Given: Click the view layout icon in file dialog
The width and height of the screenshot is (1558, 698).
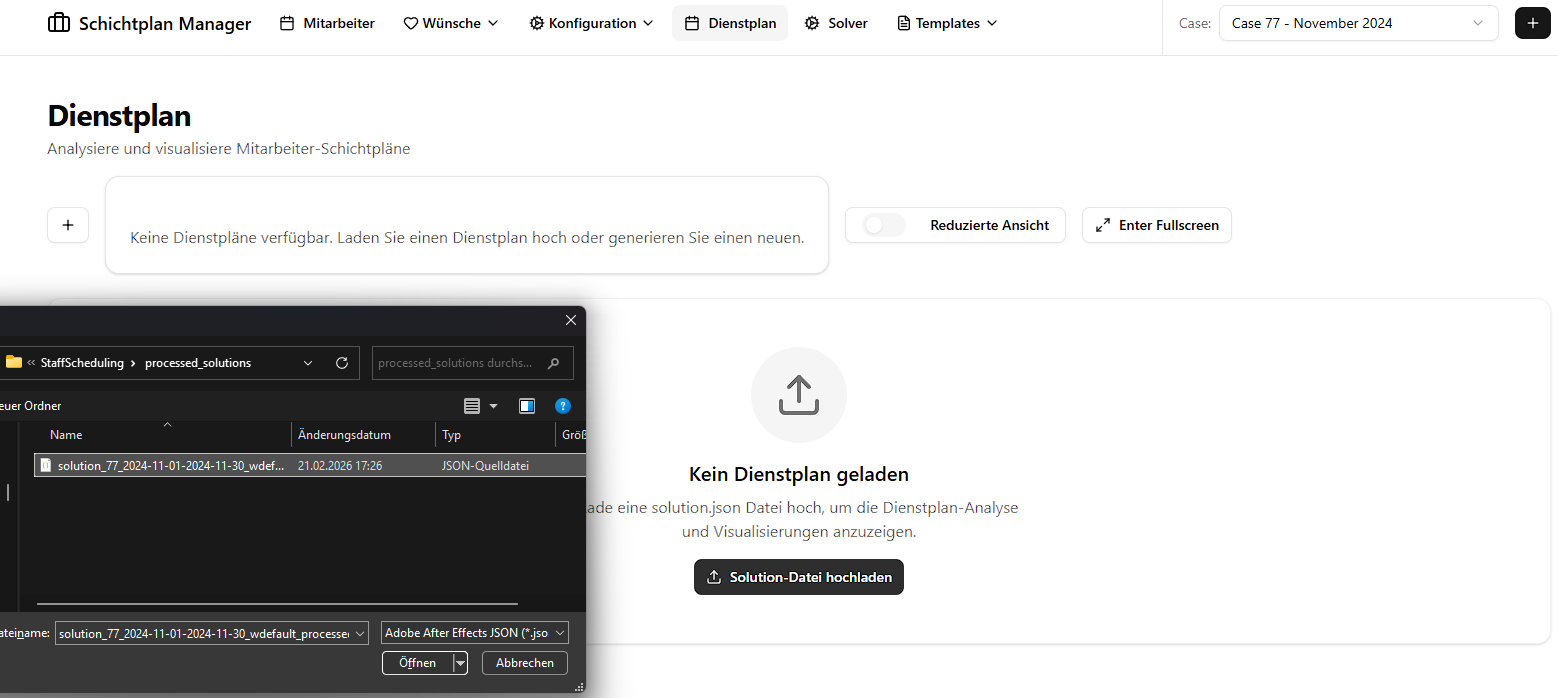Looking at the screenshot, I should (473, 406).
